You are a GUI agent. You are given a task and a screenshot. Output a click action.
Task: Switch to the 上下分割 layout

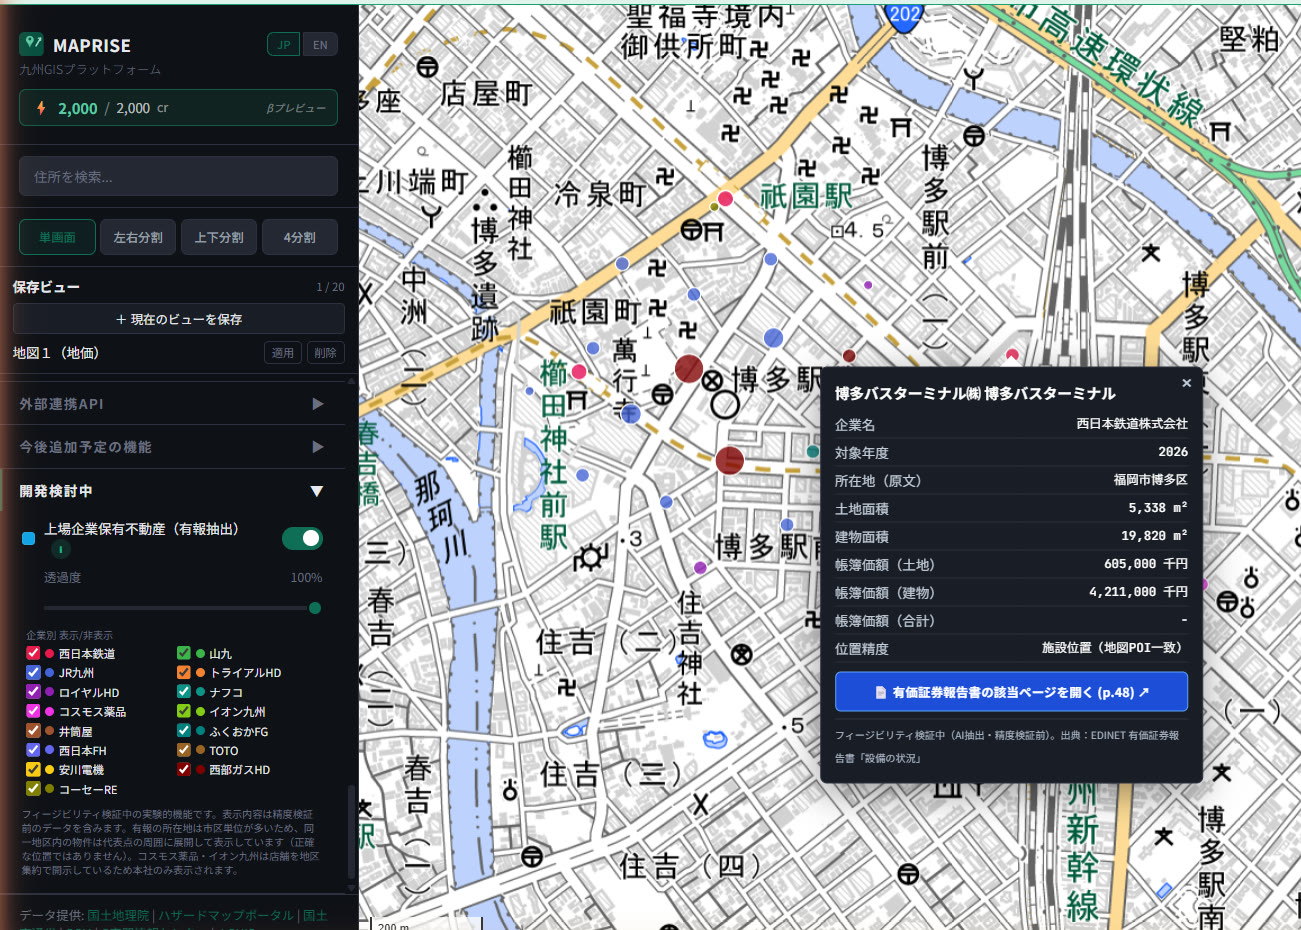[219, 237]
